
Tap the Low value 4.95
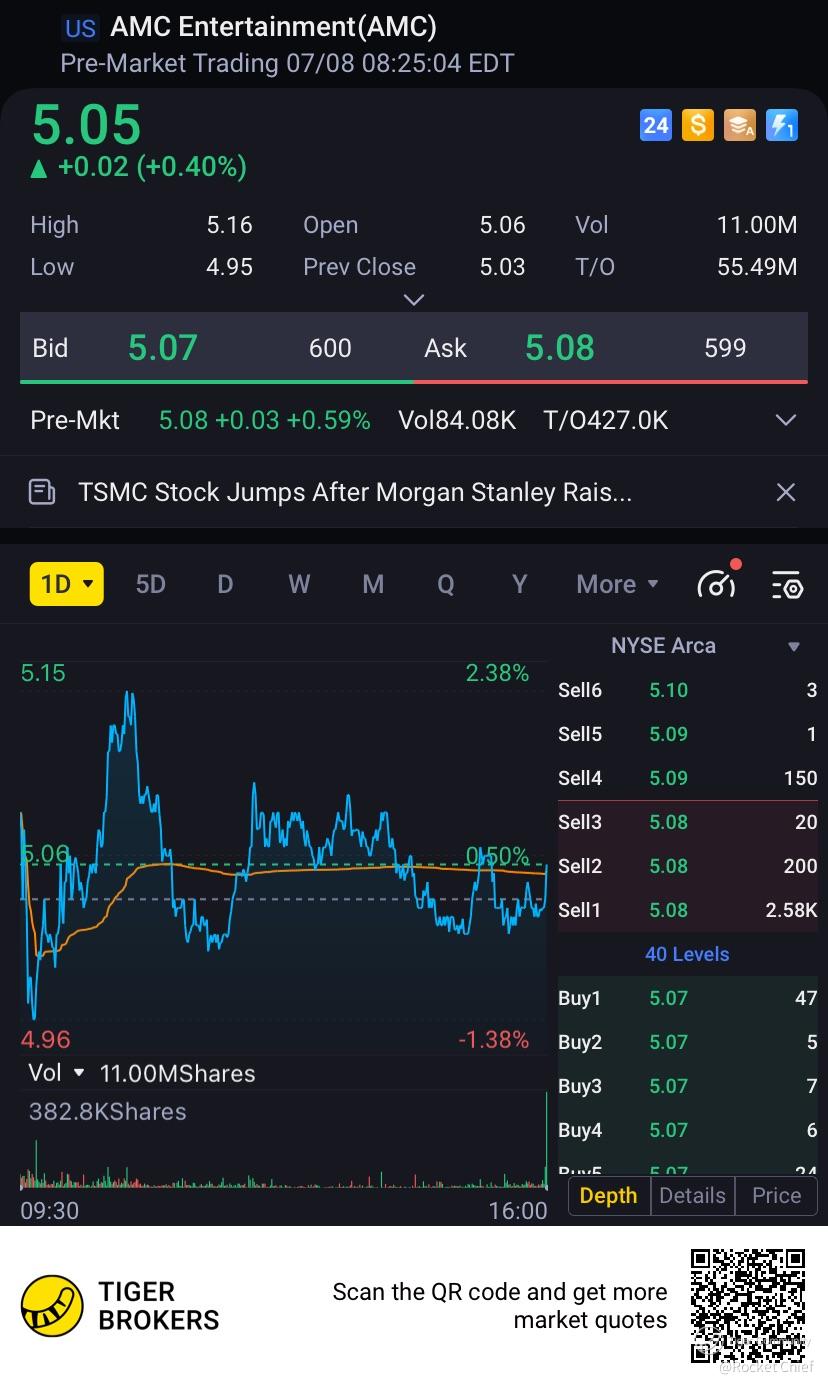tap(230, 267)
